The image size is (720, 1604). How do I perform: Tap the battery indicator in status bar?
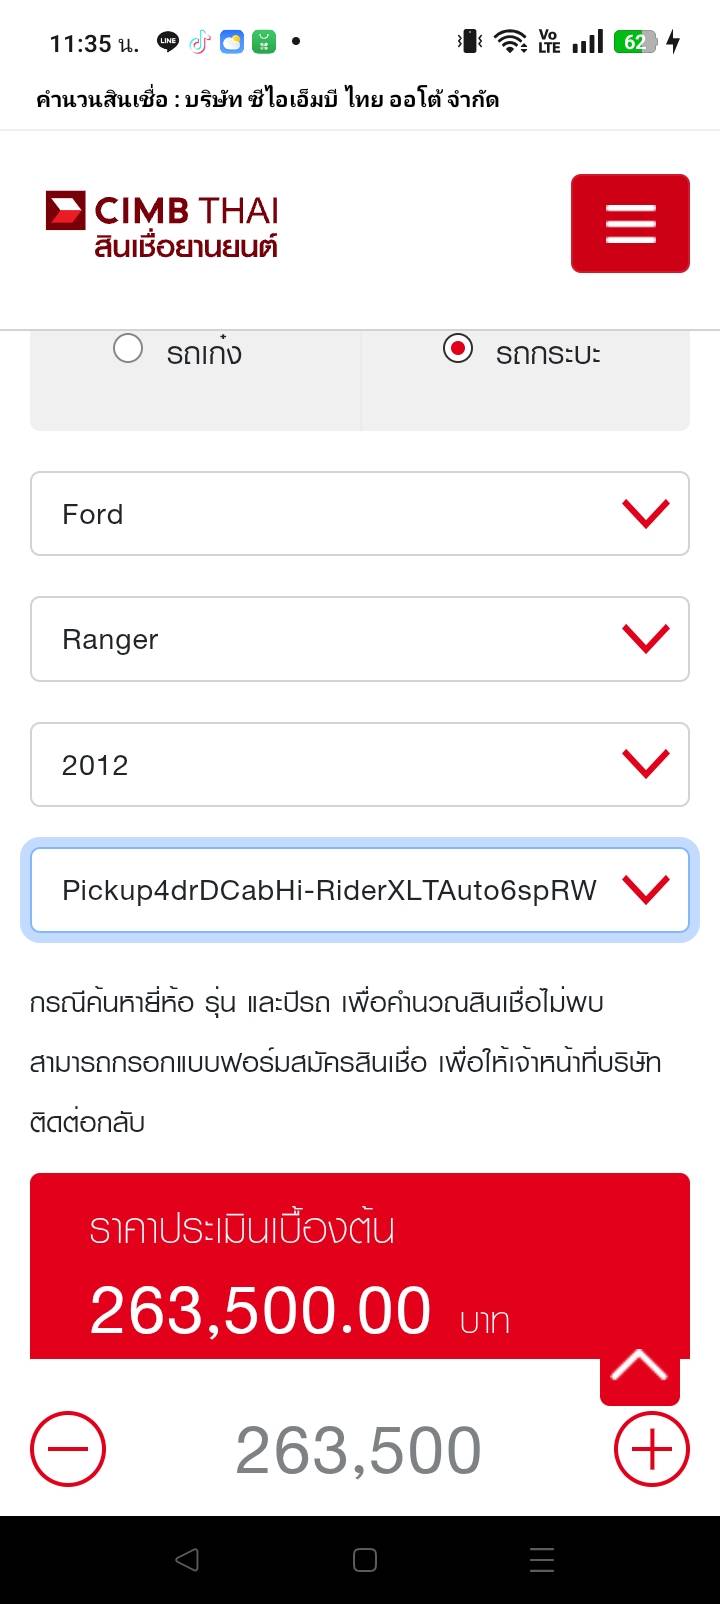636,42
